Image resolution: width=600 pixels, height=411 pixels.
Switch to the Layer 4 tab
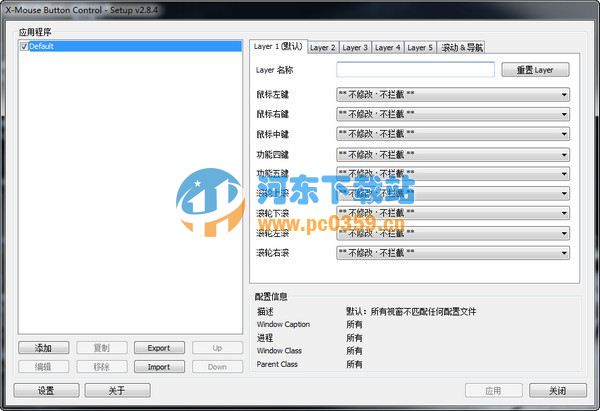point(387,47)
